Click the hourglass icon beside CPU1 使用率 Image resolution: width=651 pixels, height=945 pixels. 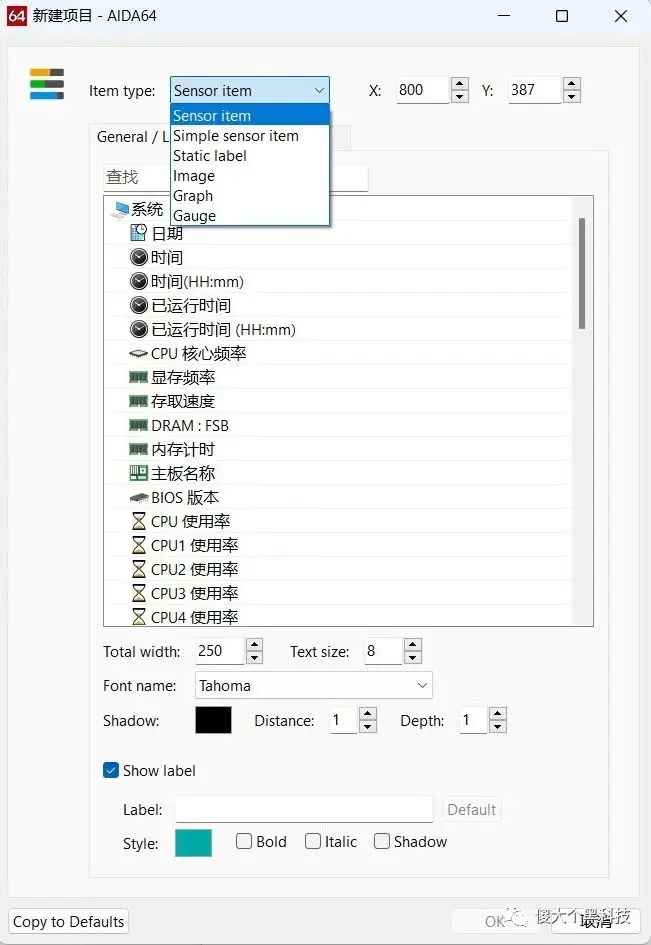click(139, 545)
